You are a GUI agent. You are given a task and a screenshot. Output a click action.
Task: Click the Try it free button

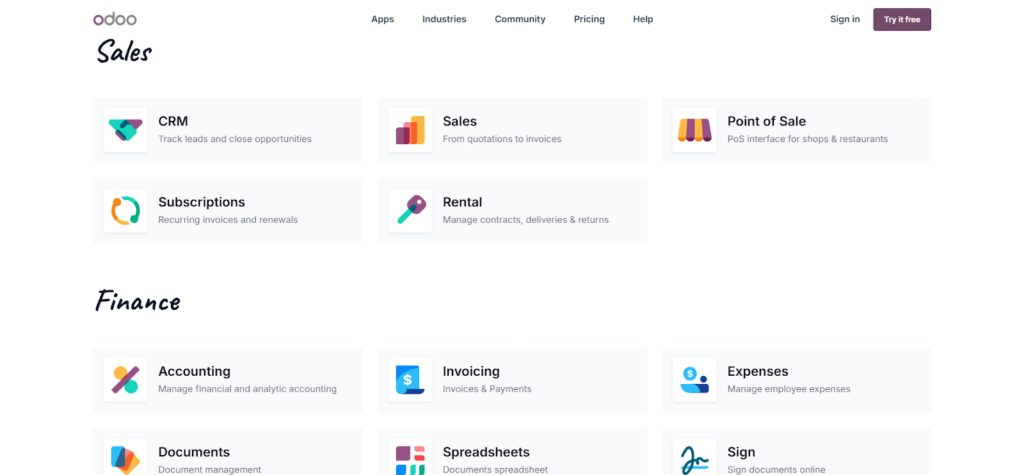[x=902, y=20]
